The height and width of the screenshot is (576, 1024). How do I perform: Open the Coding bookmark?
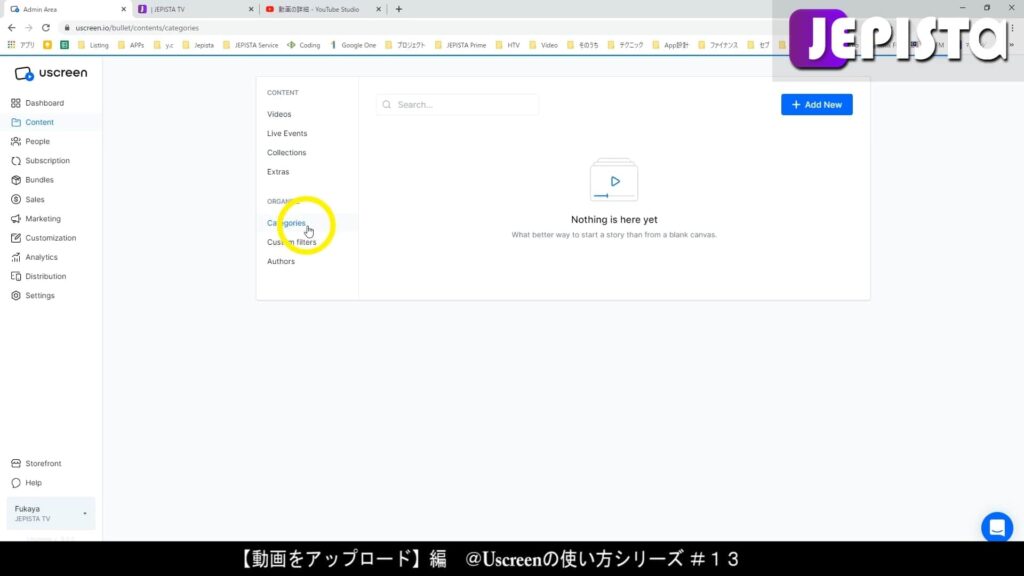304,45
